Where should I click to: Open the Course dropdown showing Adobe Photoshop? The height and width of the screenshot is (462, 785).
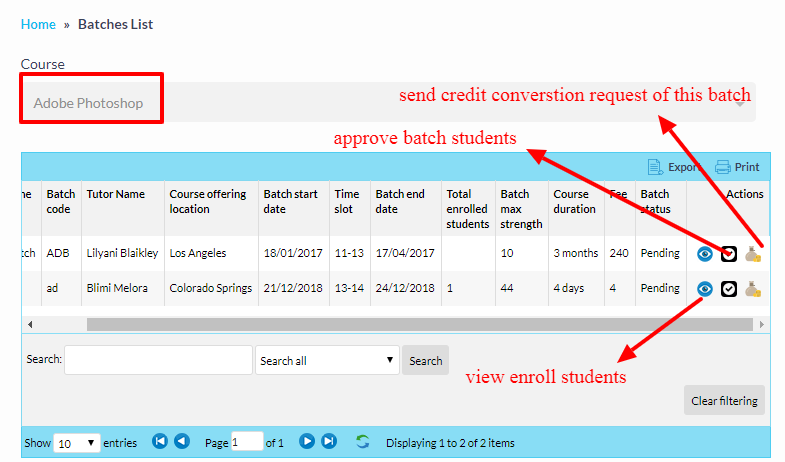388,103
